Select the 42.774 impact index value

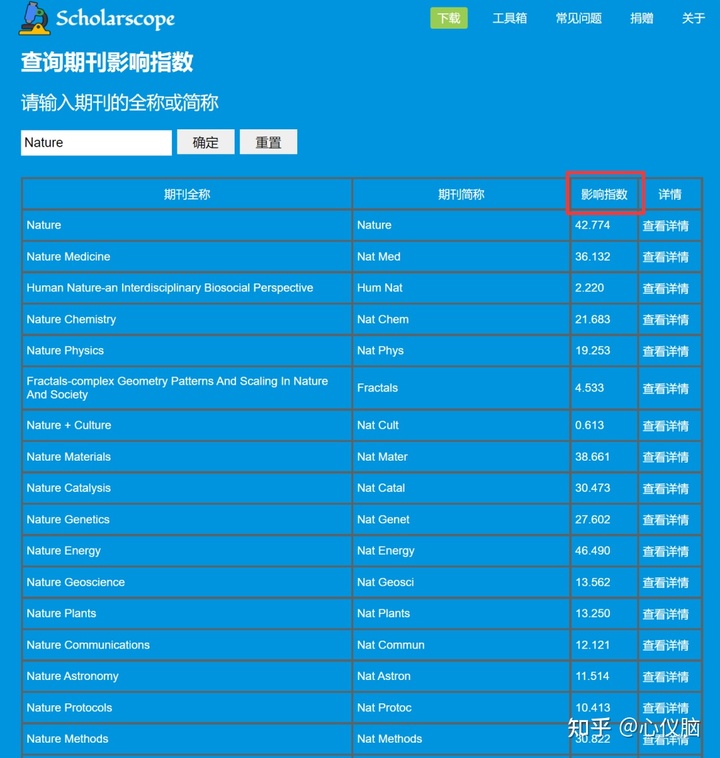(592, 225)
